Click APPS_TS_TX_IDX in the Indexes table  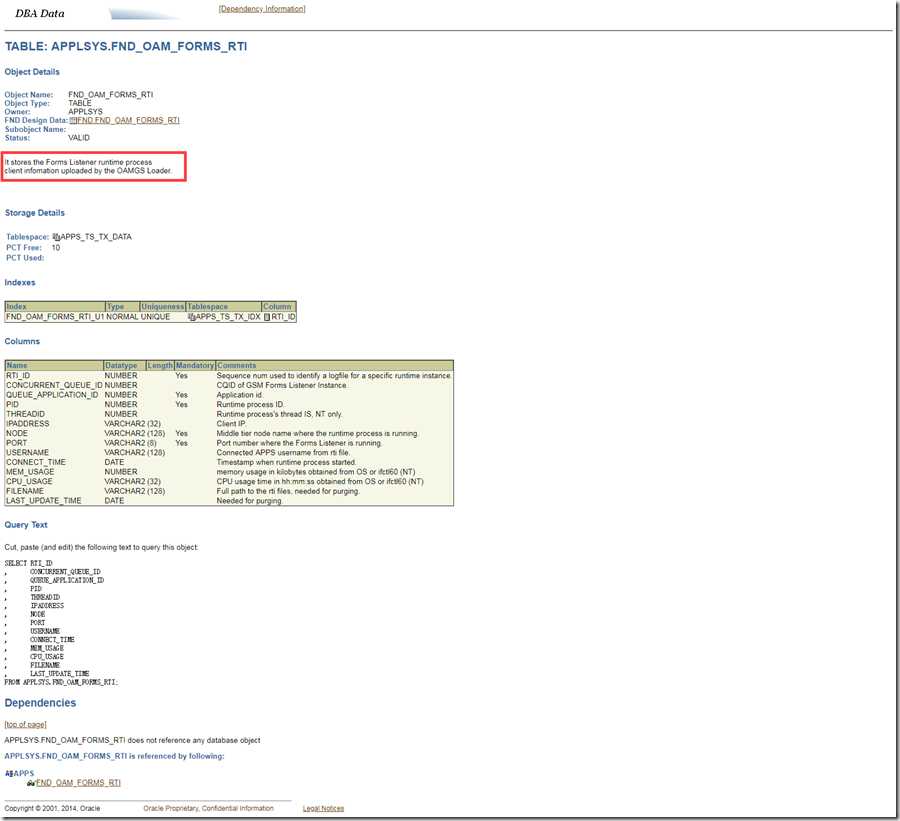[228, 317]
